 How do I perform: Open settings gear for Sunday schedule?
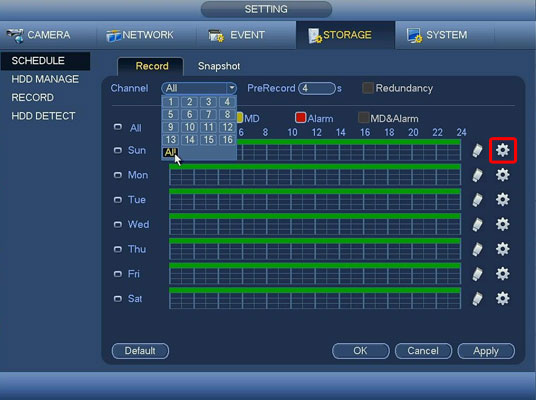(x=502, y=150)
